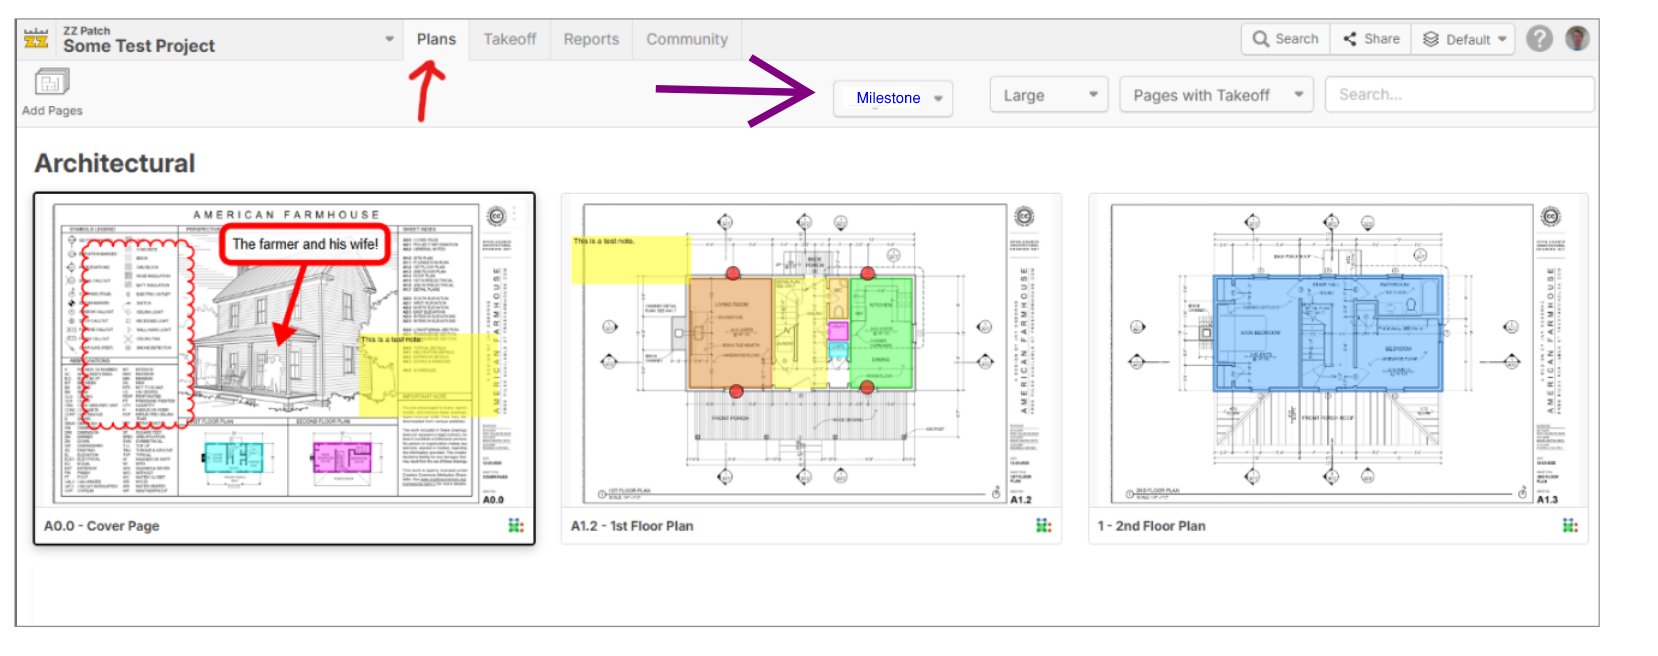Open the Pages with Takeoff filter dropdown
This screenshot has height=656, width=1658.
1215,95
